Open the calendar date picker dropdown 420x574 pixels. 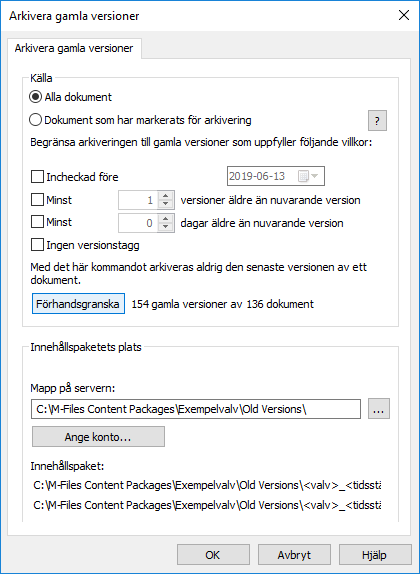pos(309,176)
